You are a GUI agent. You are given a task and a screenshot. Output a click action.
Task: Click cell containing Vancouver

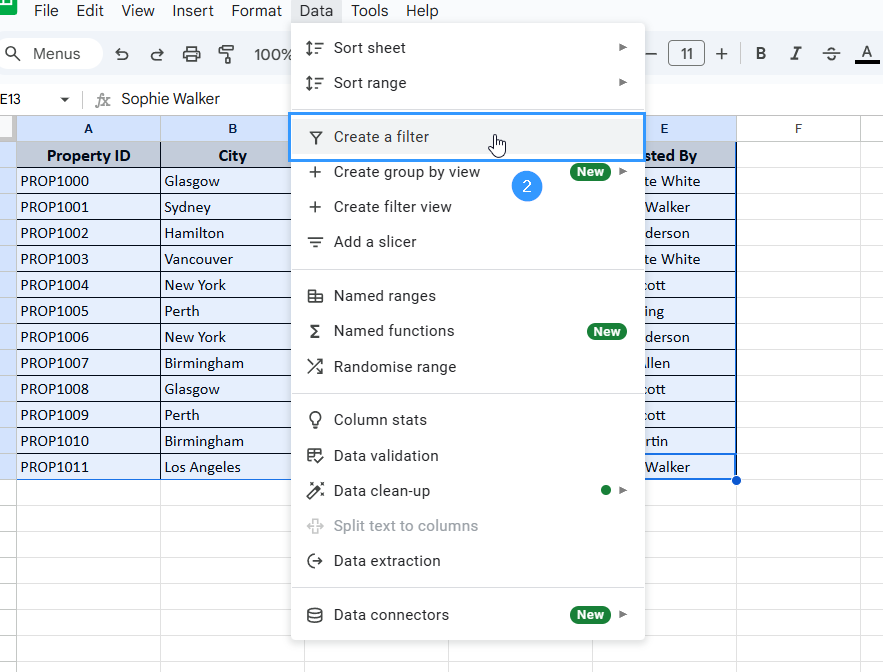226,259
